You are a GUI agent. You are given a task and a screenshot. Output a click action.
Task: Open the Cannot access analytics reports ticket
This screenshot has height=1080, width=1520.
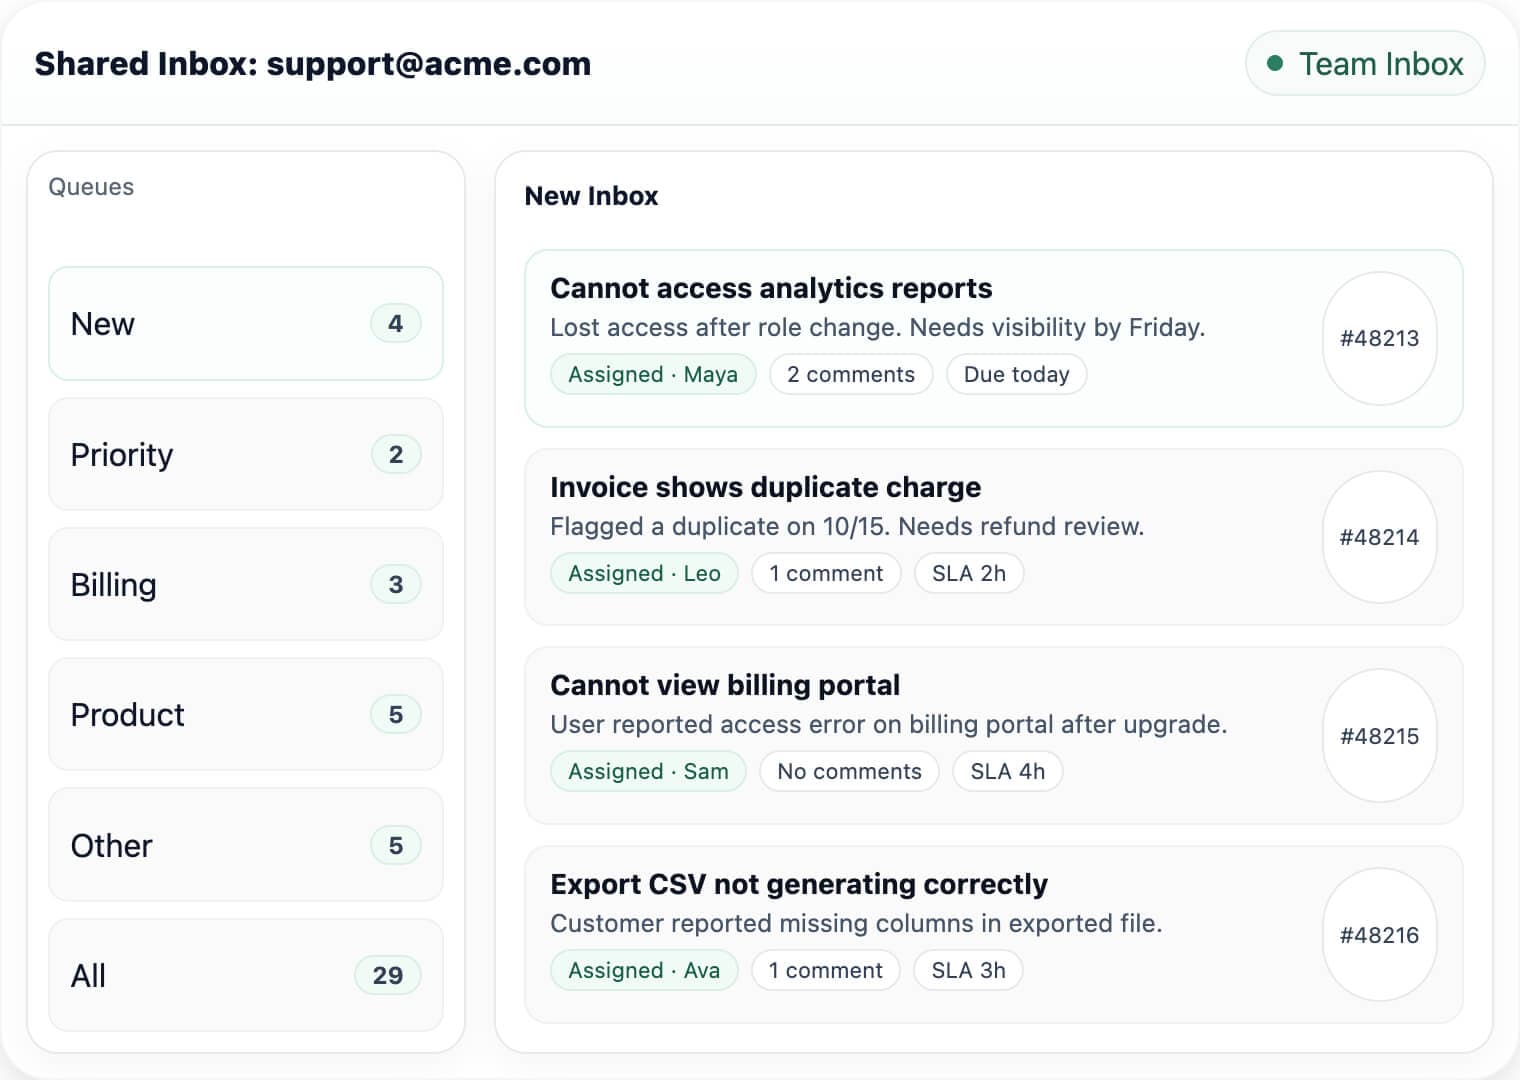(x=771, y=288)
